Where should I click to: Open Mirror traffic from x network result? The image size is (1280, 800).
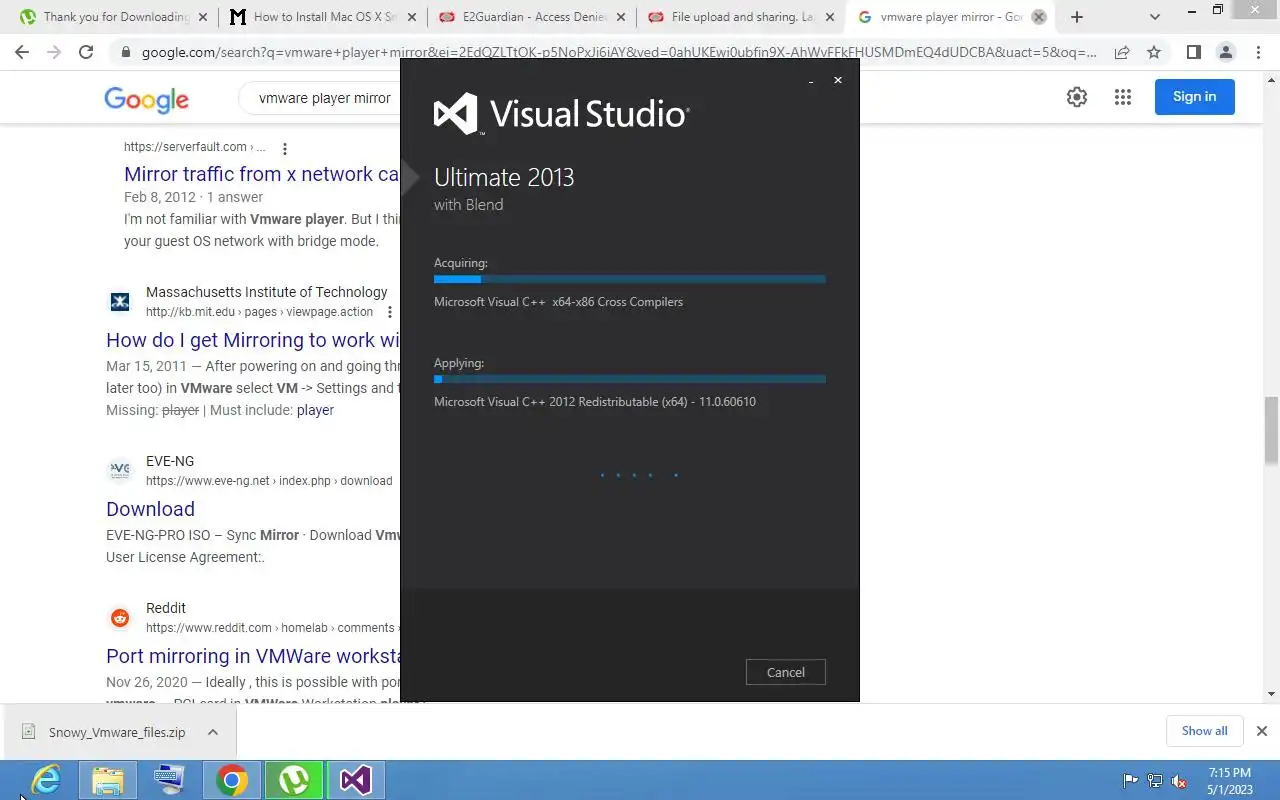click(x=262, y=174)
